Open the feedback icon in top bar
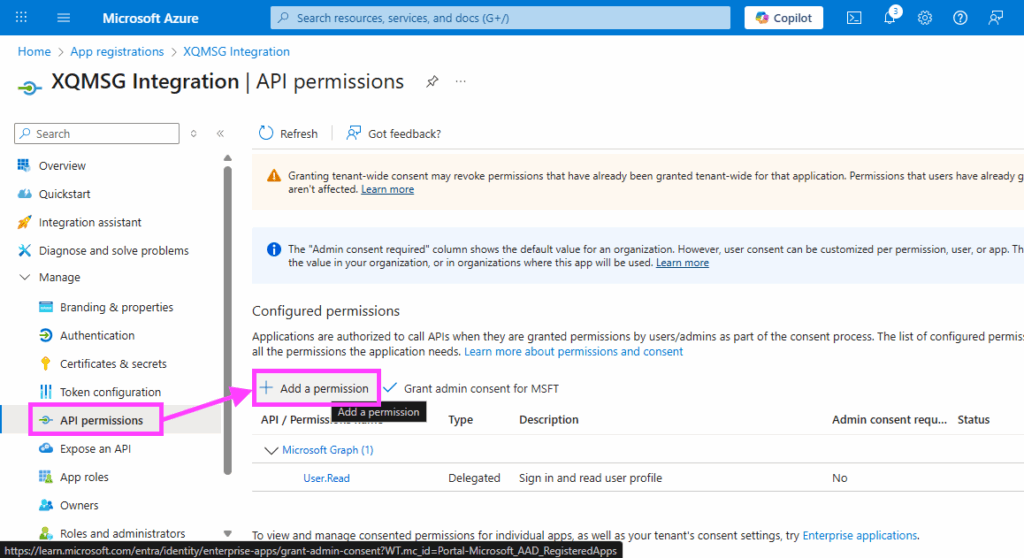This screenshot has height=558, width=1024. pos(995,18)
